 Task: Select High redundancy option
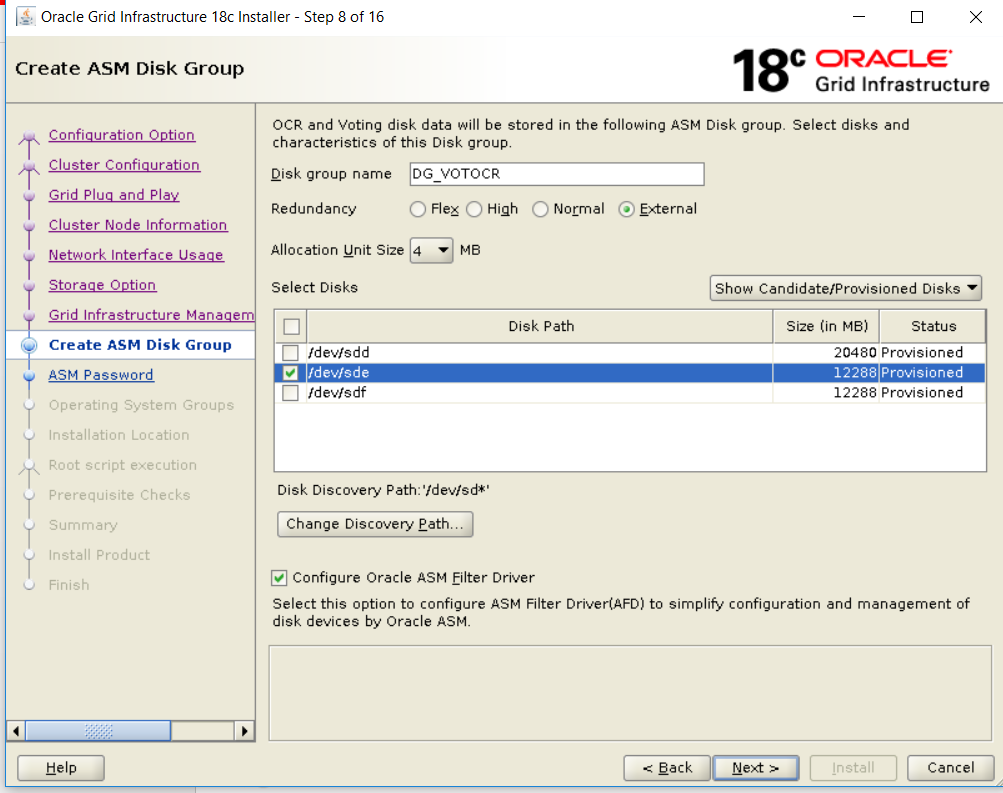474,209
